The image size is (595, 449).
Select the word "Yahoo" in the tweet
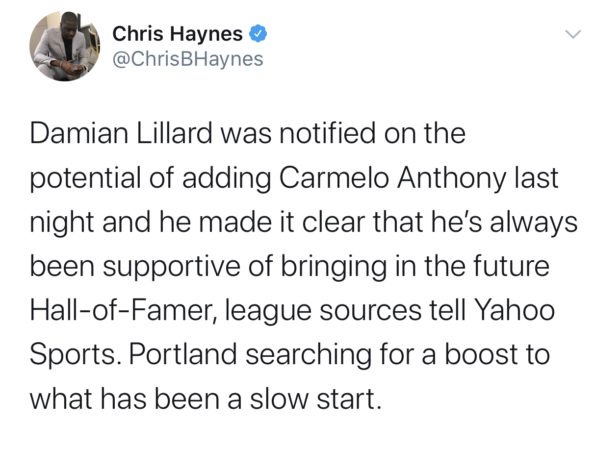[515, 310]
